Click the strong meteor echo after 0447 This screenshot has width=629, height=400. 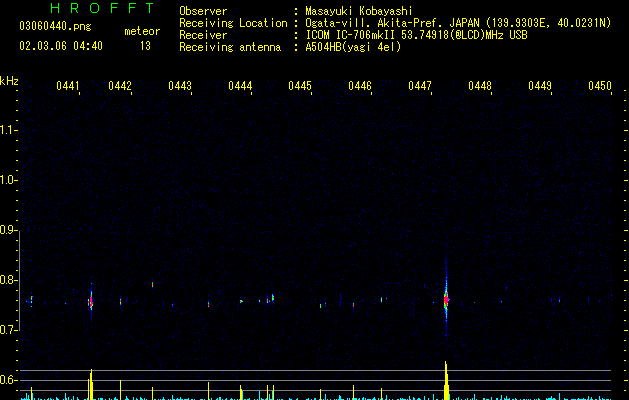pyautogui.click(x=446, y=299)
